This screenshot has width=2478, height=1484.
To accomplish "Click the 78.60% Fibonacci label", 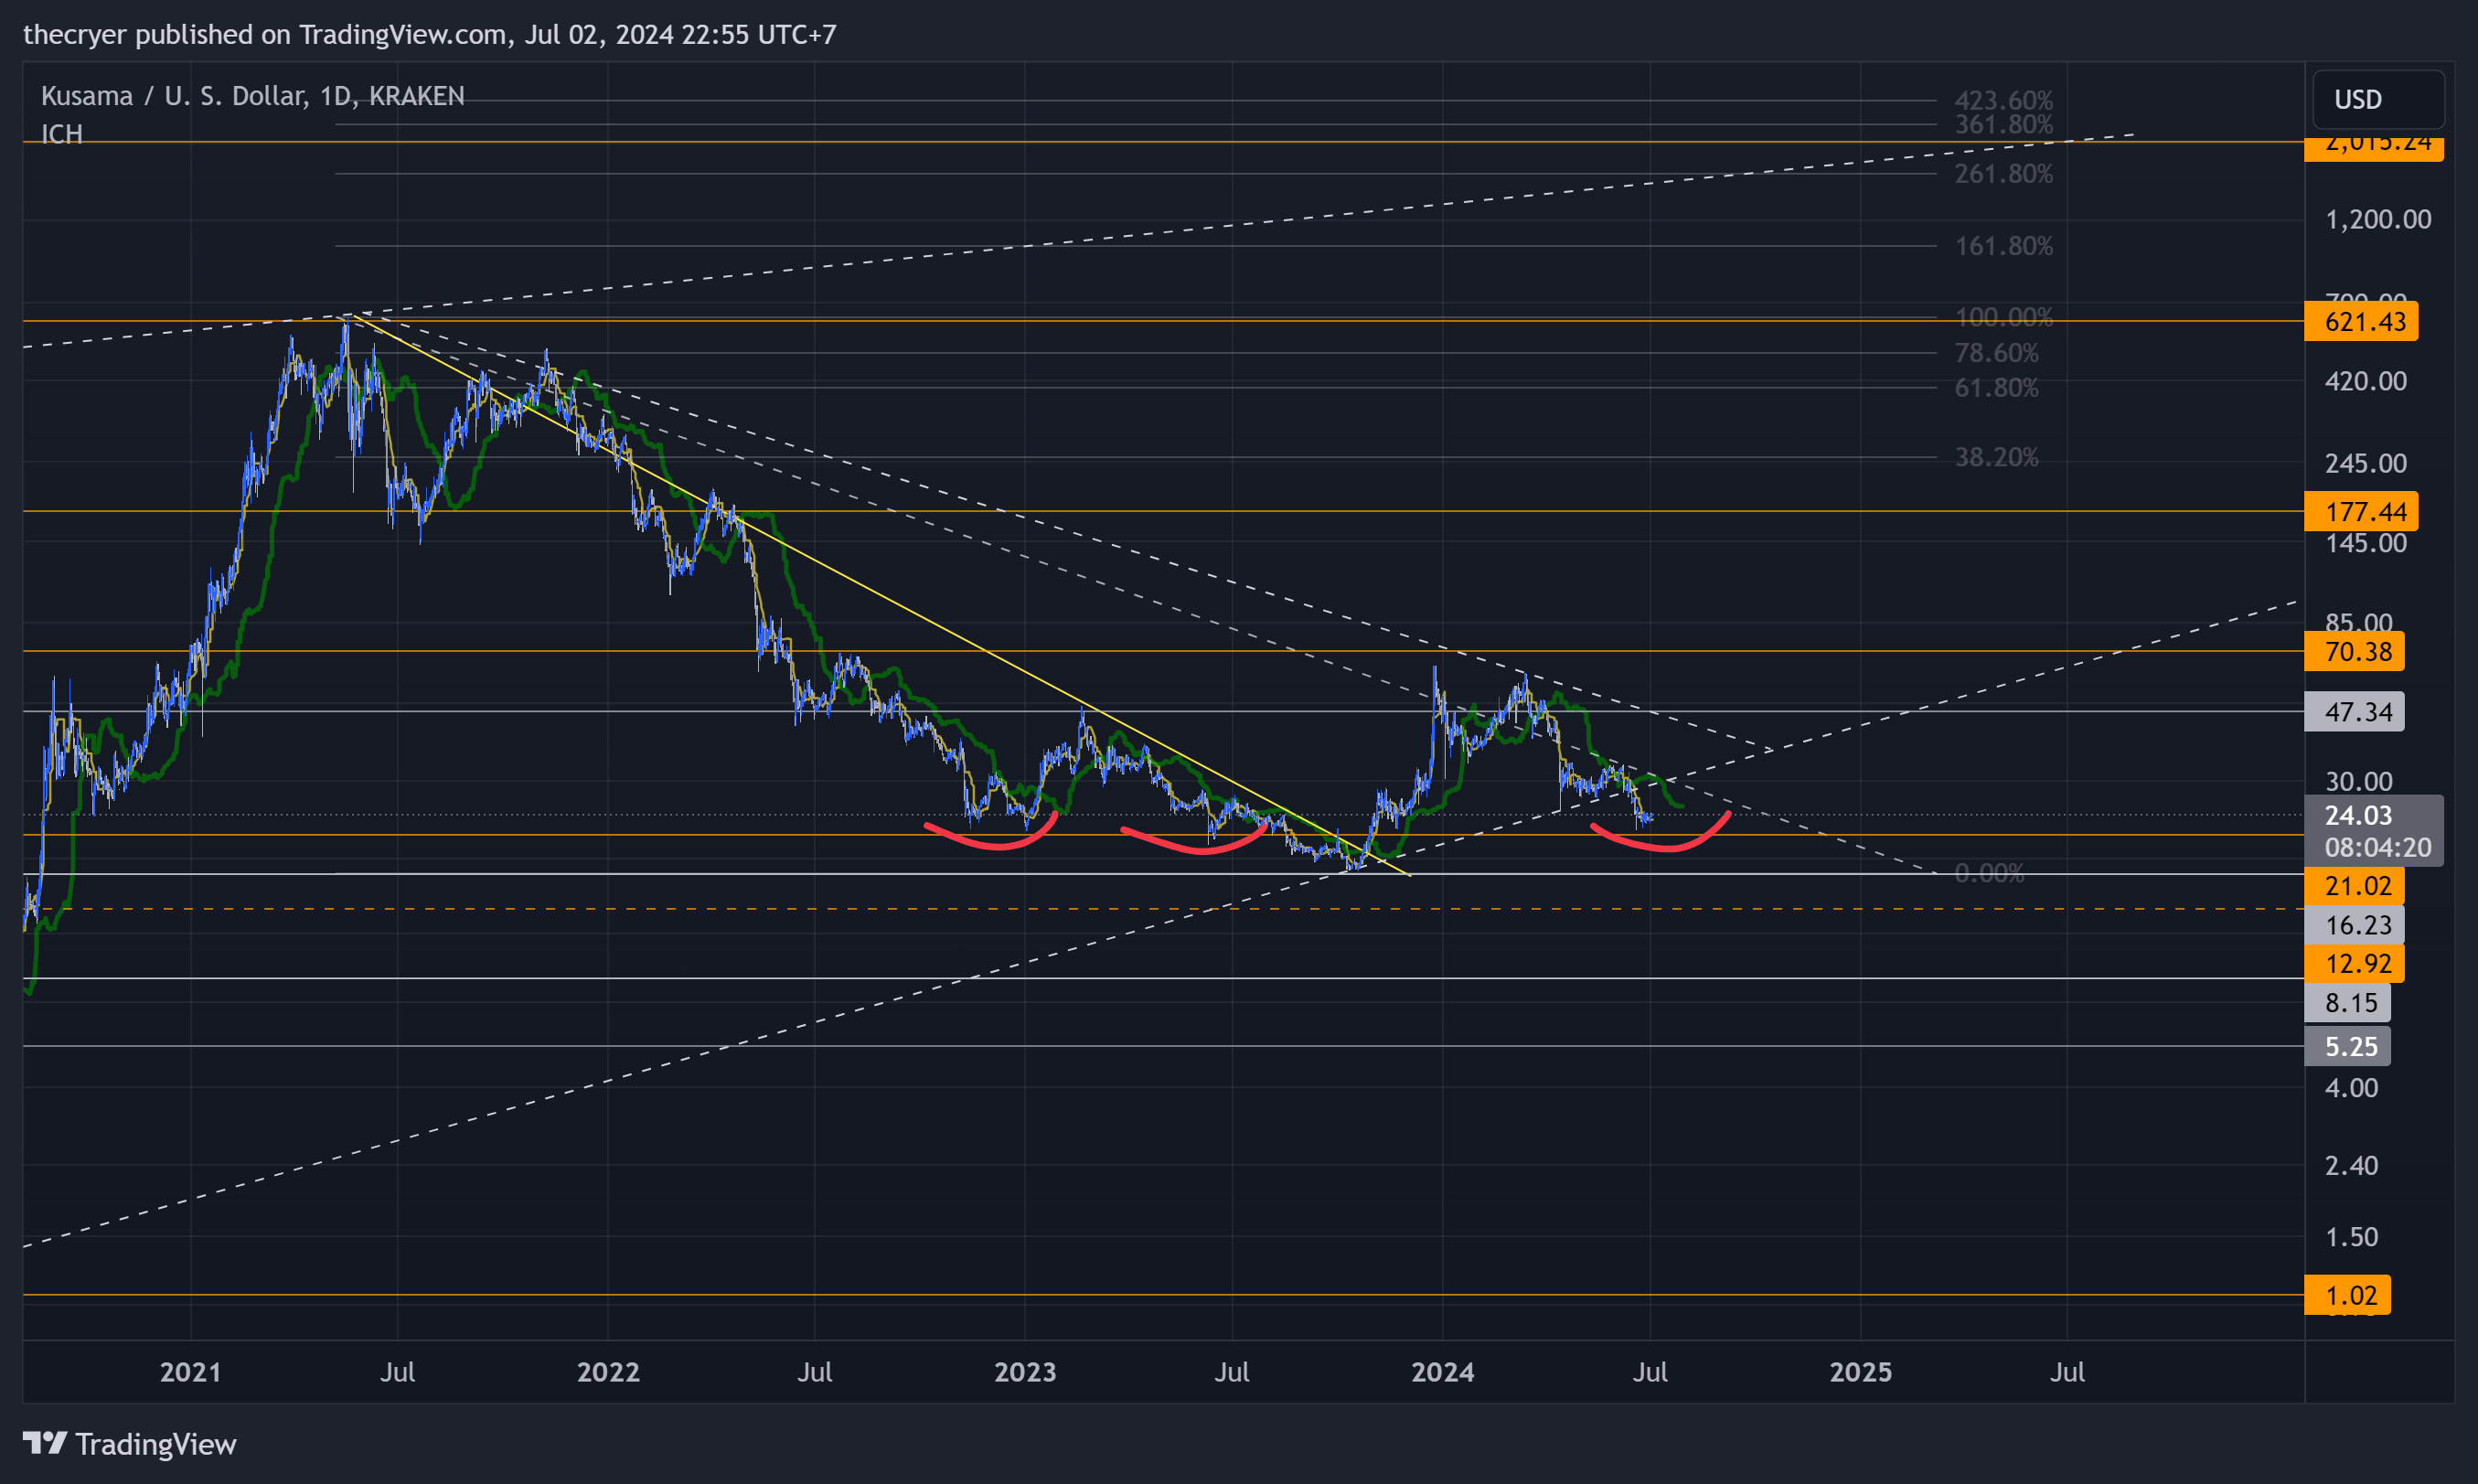I will (1996, 352).
